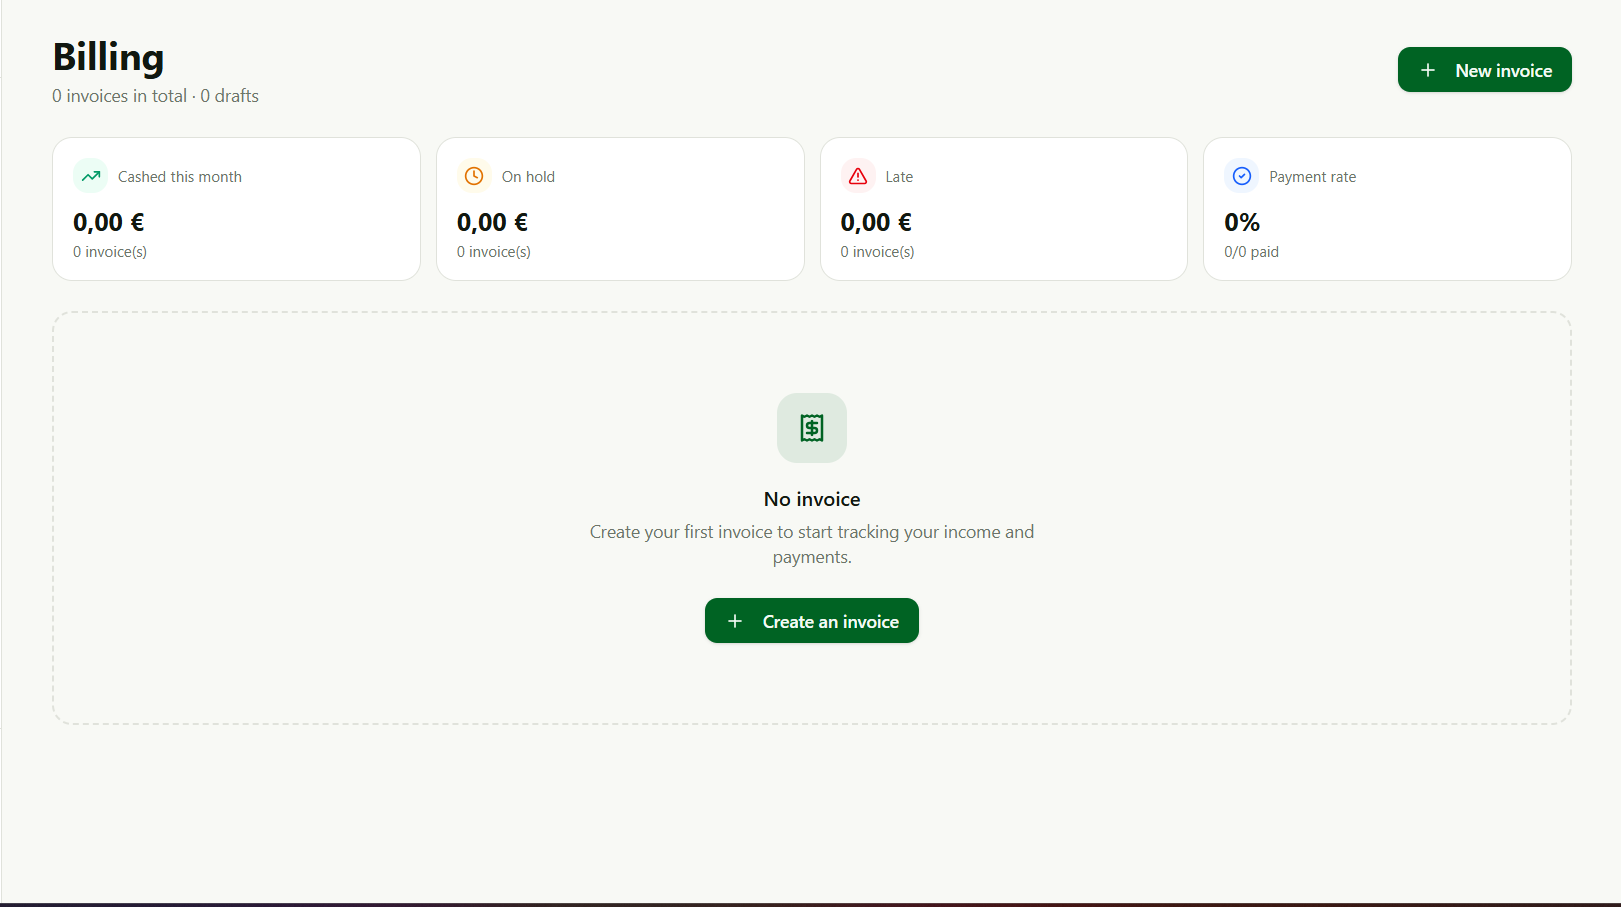
Task: Click the Late statistics card
Action: (x=1003, y=209)
